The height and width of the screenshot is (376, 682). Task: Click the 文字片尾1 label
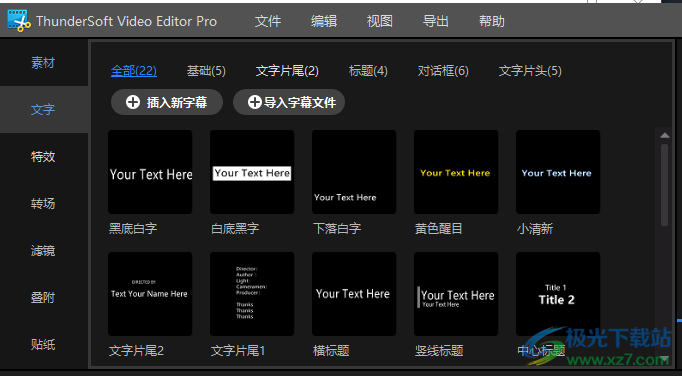(x=238, y=351)
